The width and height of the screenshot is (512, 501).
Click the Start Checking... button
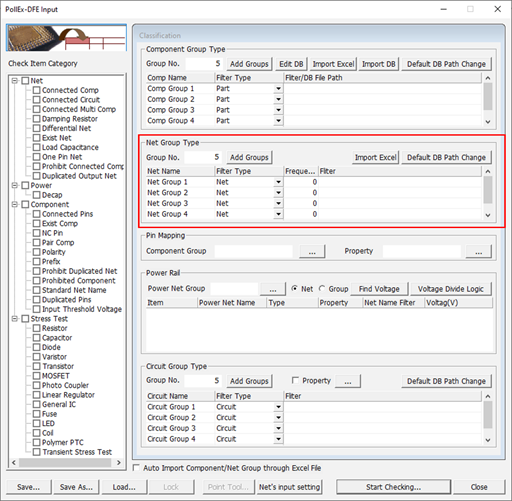point(394,487)
